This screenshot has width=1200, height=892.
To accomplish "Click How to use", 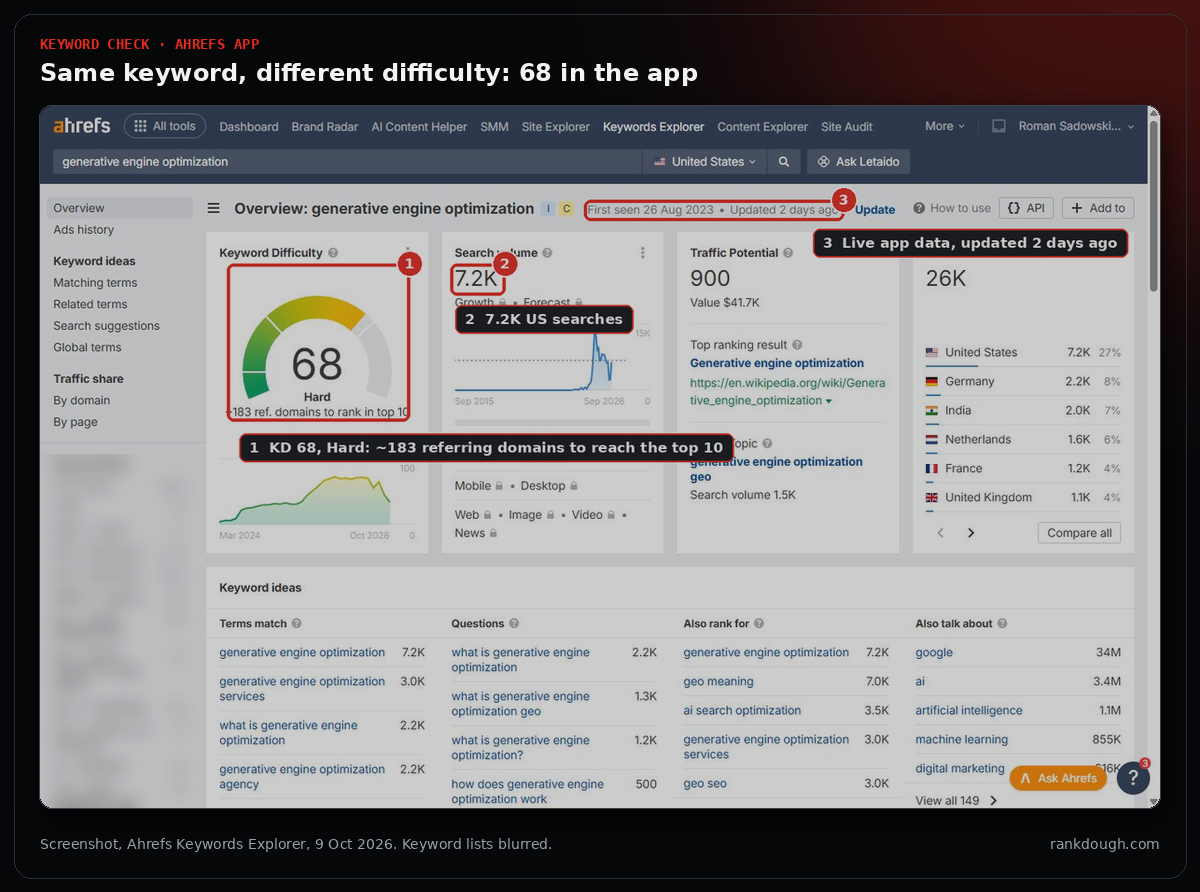I will (951, 208).
